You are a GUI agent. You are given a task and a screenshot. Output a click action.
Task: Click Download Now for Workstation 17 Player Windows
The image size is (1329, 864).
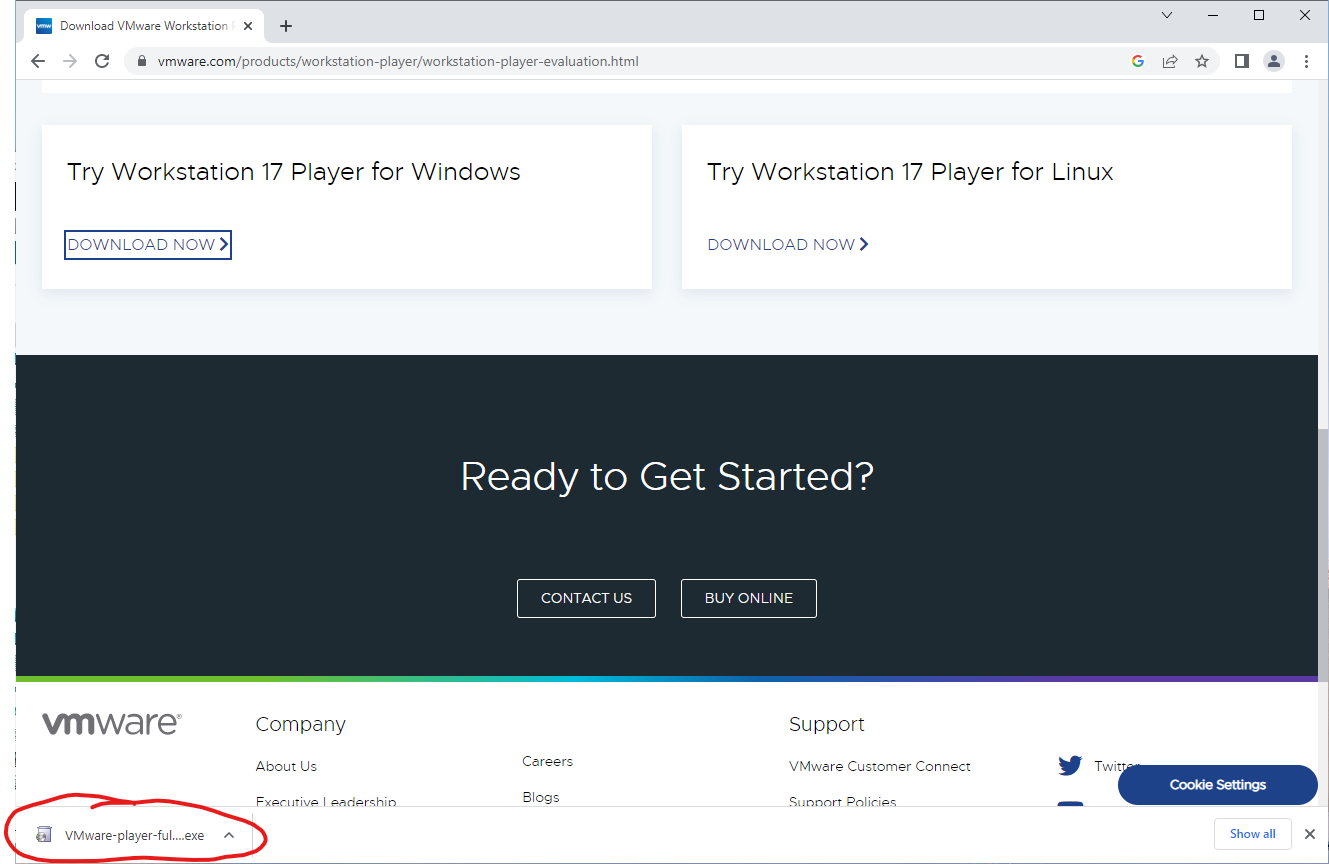[x=147, y=244]
